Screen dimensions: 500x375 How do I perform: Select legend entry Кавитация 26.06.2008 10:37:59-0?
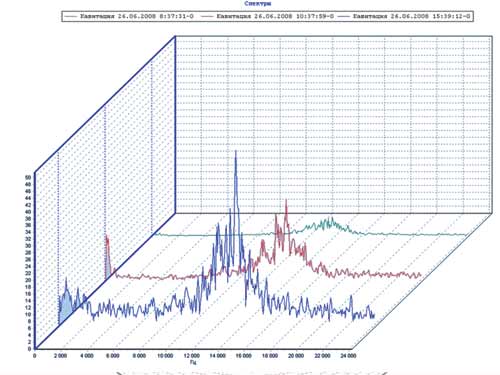275,16
